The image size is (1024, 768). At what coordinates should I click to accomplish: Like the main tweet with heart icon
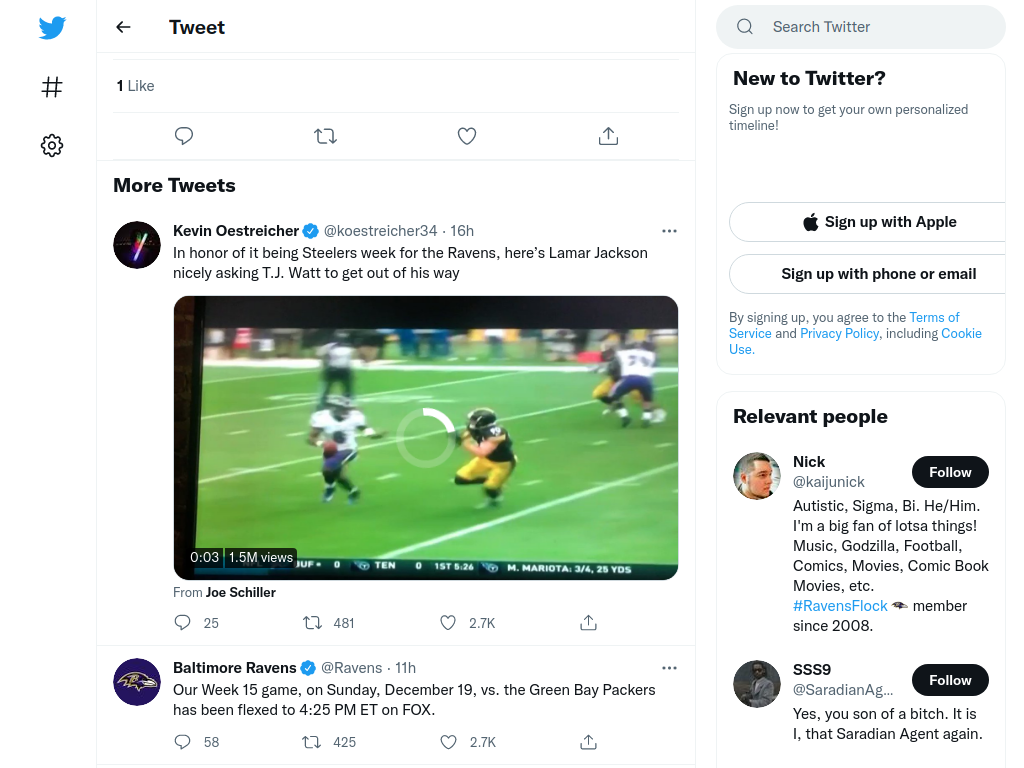(467, 136)
